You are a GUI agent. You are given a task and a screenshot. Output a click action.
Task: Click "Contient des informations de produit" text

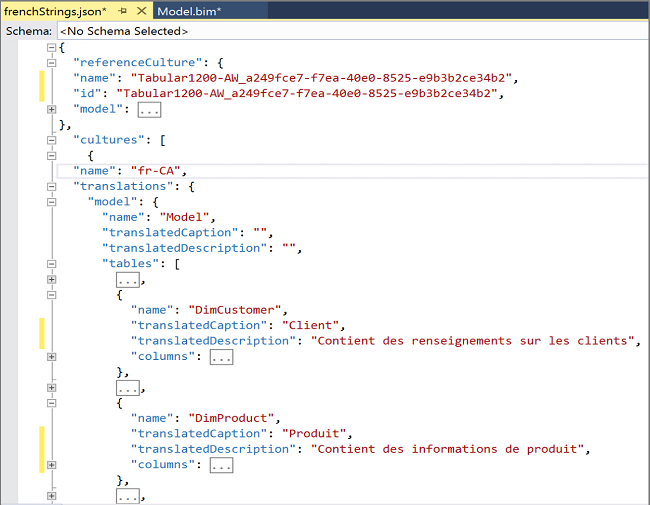pyautogui.click(x=447, y=449)
